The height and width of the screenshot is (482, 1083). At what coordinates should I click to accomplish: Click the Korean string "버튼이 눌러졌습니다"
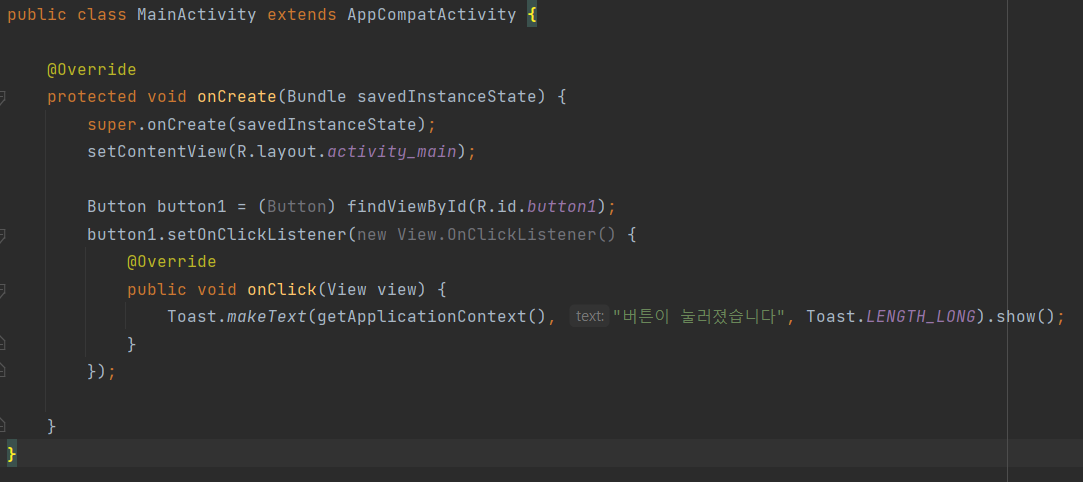click(700, 316)
